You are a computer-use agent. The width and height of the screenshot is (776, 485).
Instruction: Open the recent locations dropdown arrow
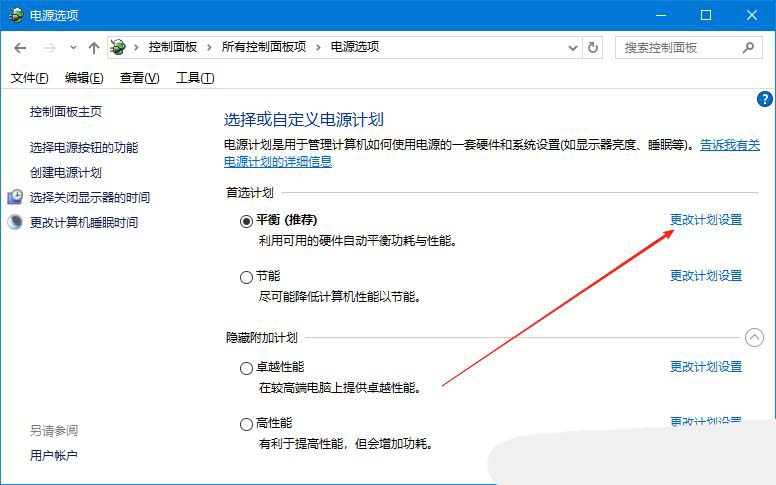point(73,48)
